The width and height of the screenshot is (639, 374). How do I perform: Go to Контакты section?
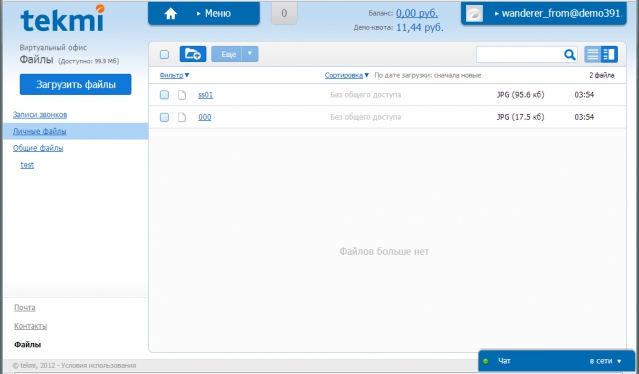[31, 326]
